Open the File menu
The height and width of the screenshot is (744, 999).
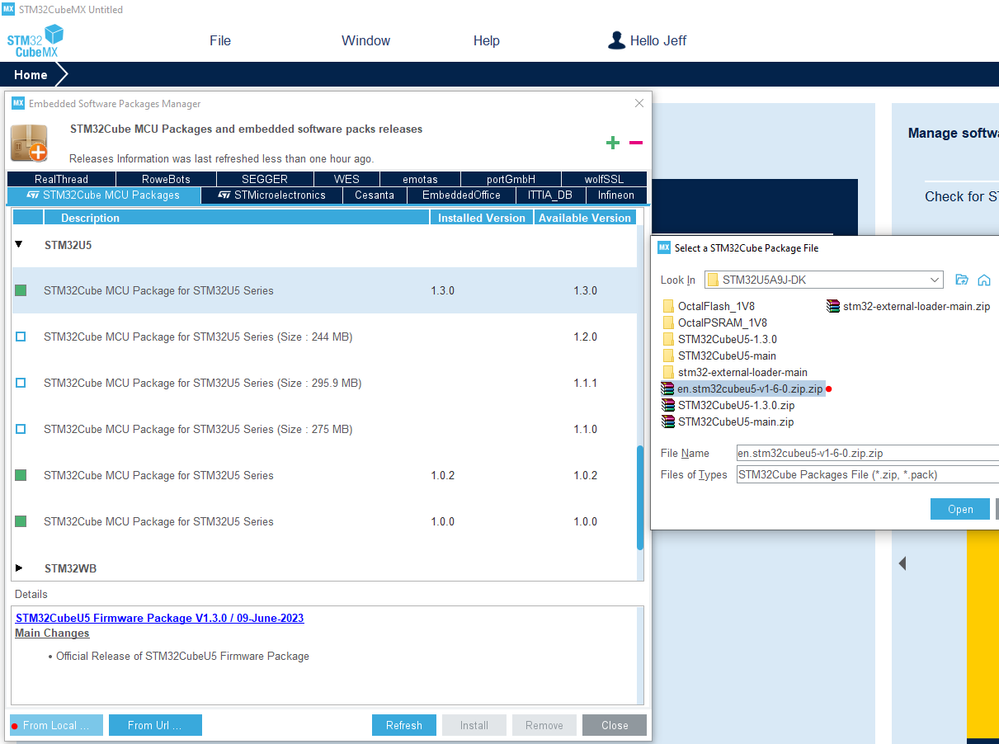click(x=220, y=41)
